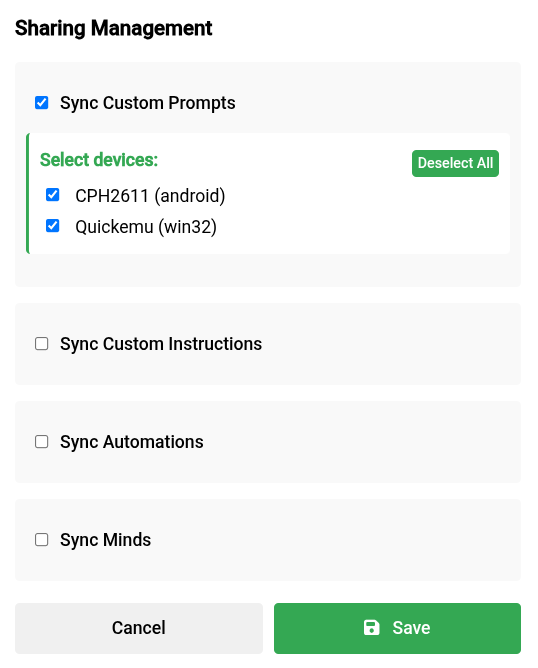Uncheck the Sync Custom Prompts checkbox
The image size is (538, 668).
click(41, 103)
